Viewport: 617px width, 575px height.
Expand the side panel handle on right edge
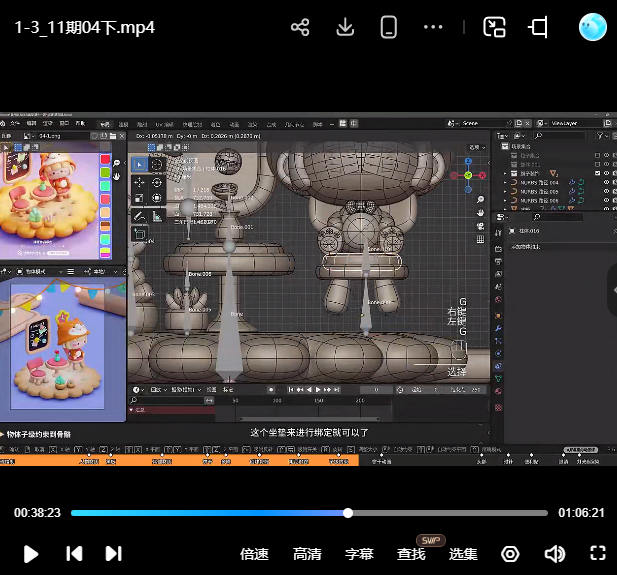tap(612, 288)
